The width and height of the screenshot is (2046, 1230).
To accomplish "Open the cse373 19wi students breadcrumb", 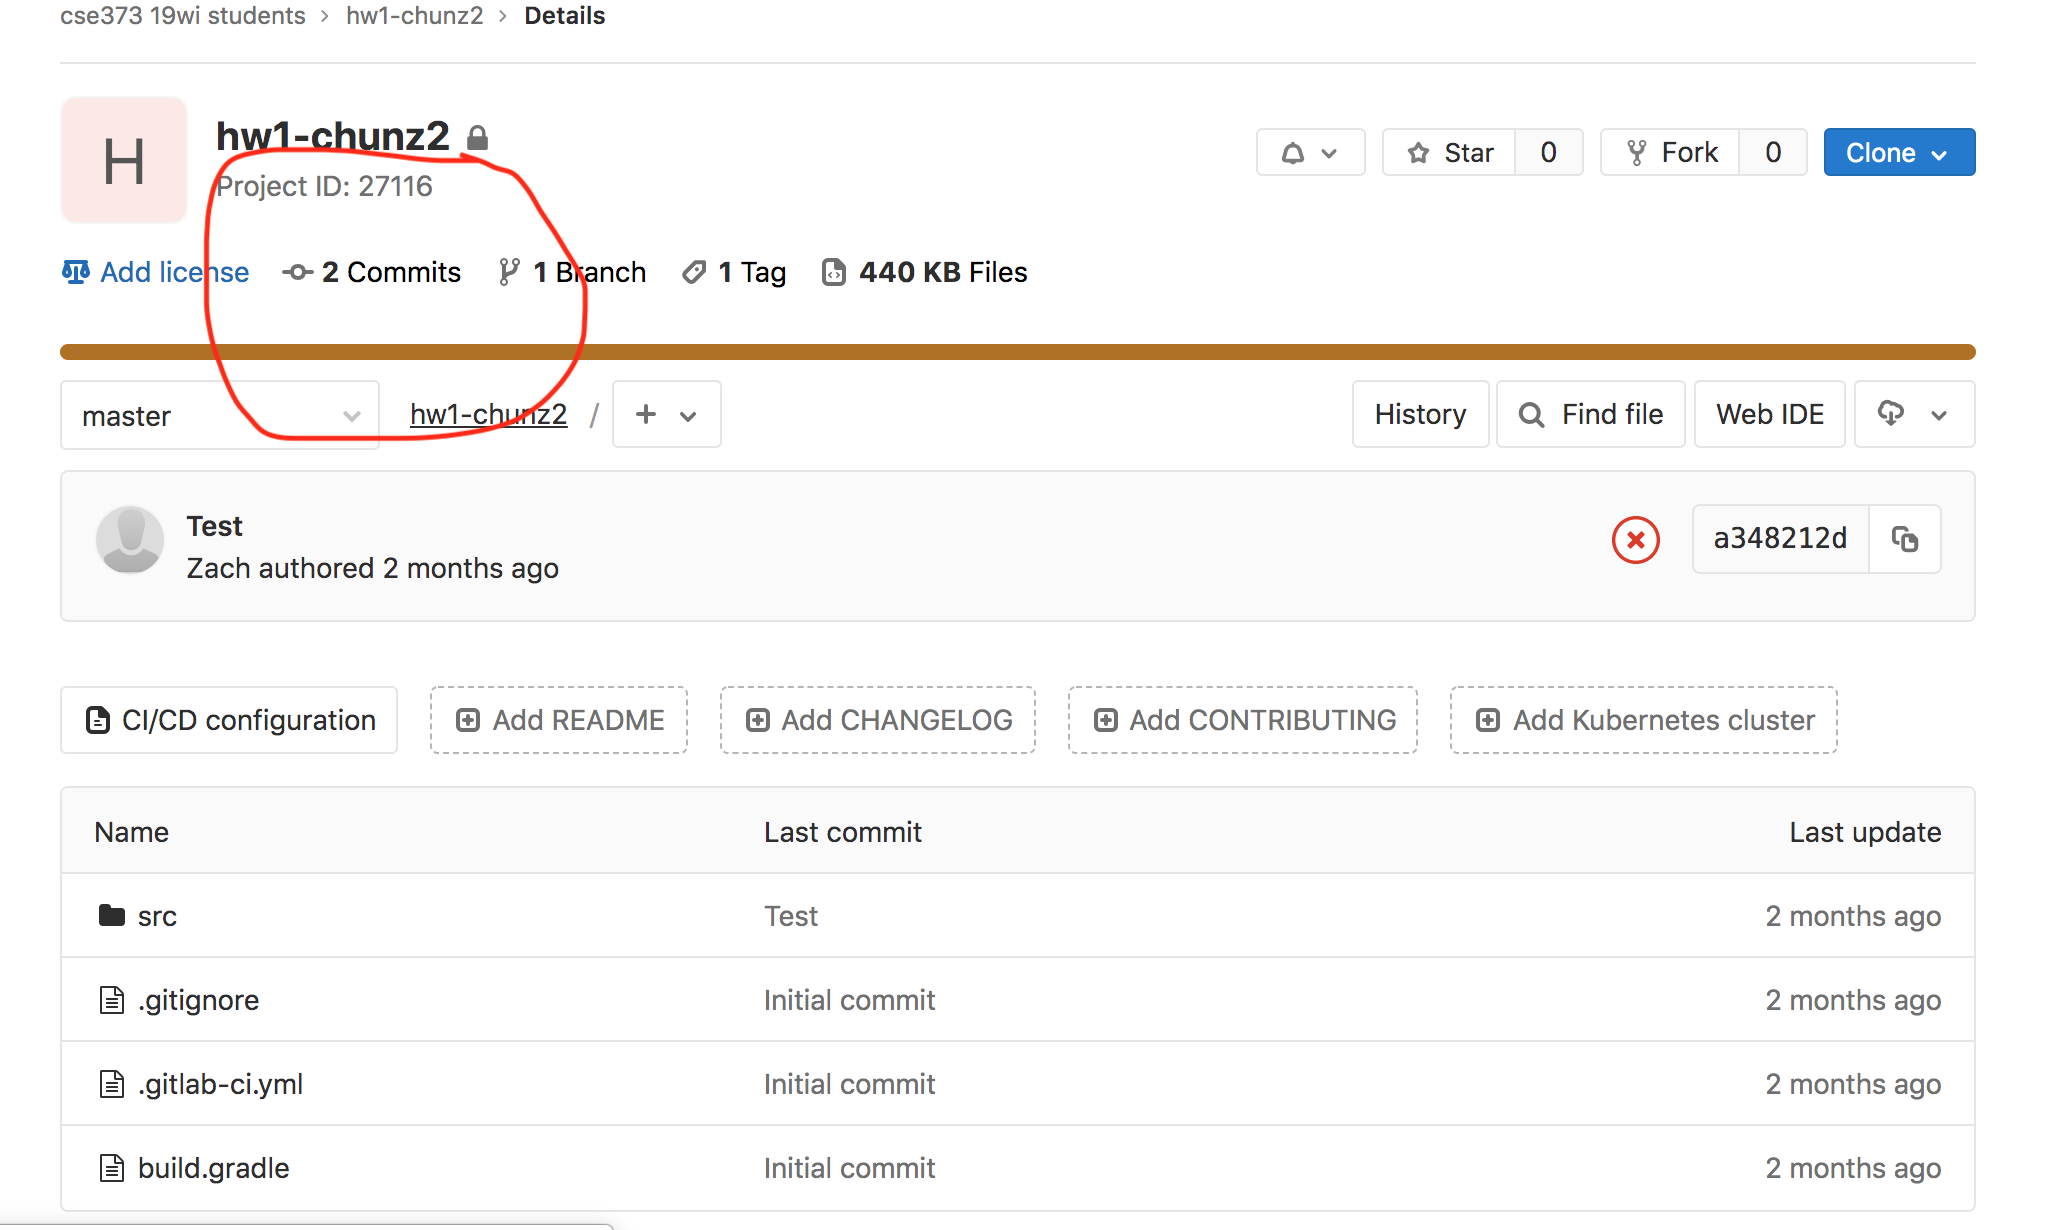I will [183, 15].
